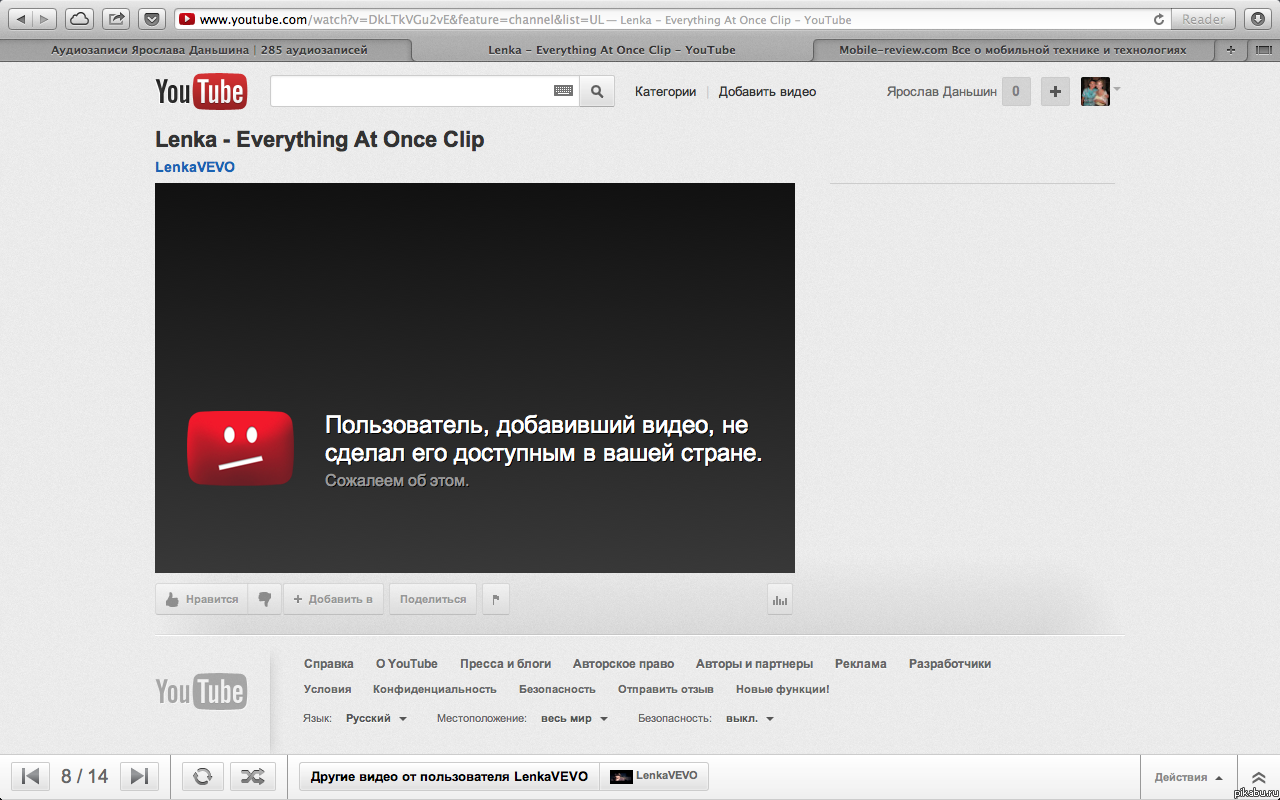Screen dimensions: 1280x800
Task: Click the magnifier search button
Action: tap(597, 91)
